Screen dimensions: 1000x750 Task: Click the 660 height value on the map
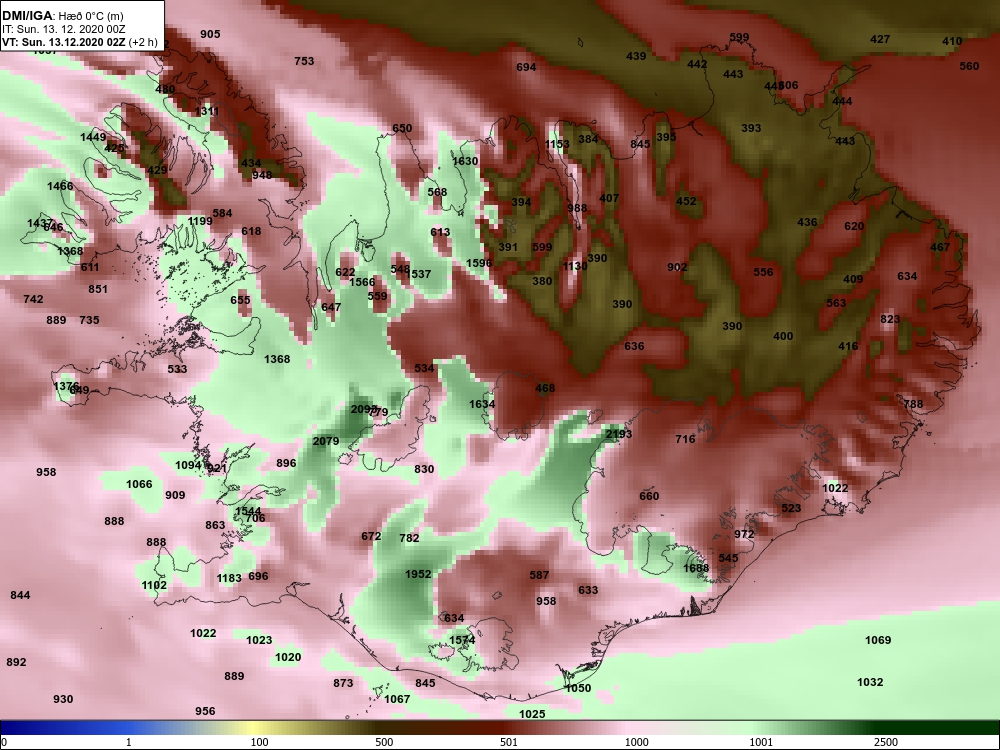649,496
